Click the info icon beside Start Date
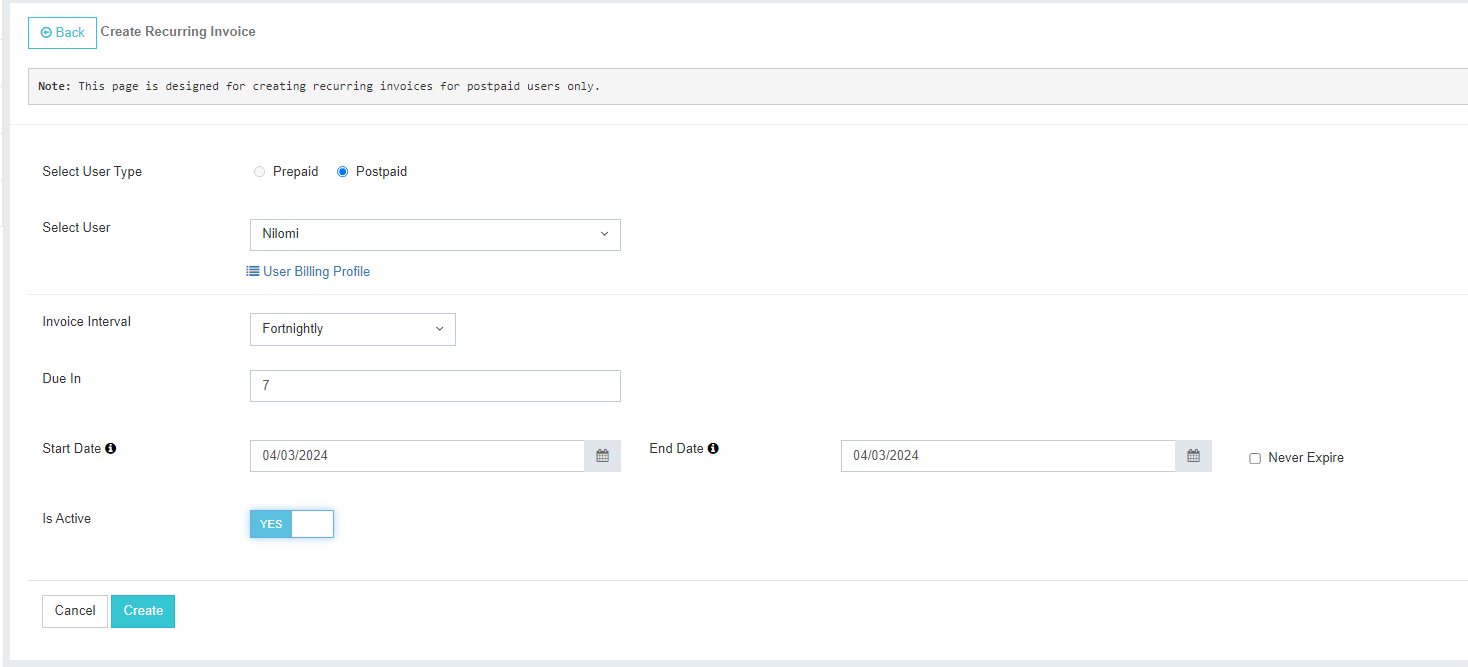 (x=110, y=449)
